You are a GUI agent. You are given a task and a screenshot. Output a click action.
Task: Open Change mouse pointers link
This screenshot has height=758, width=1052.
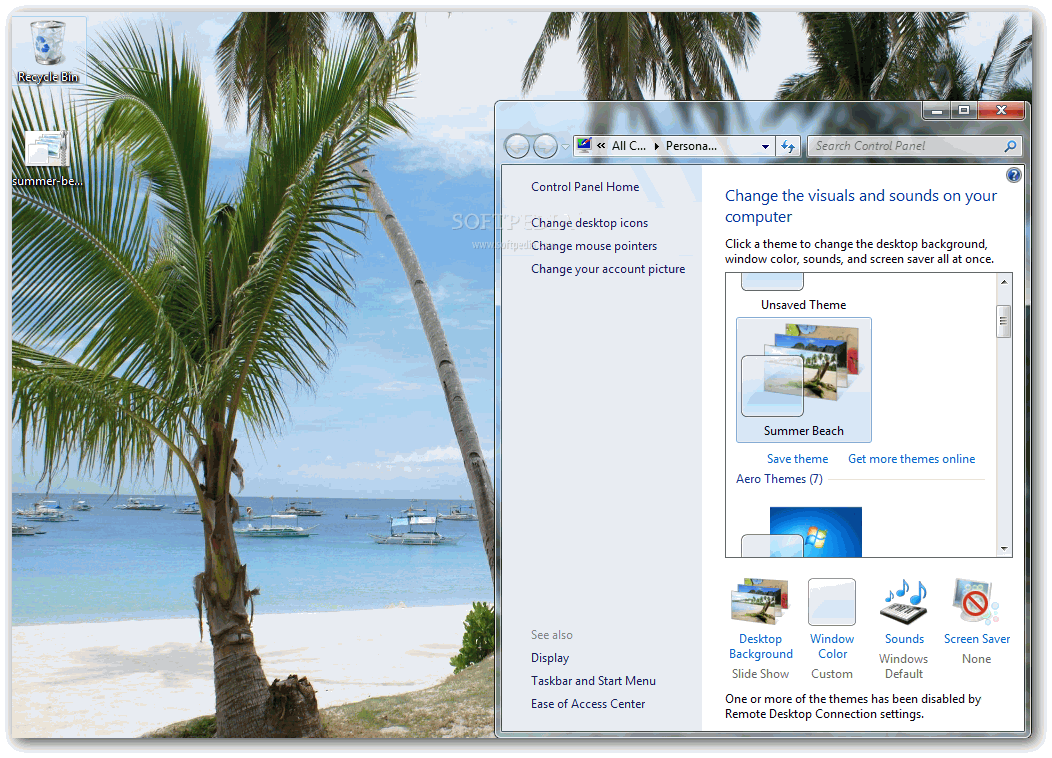[x=594, y=246]
